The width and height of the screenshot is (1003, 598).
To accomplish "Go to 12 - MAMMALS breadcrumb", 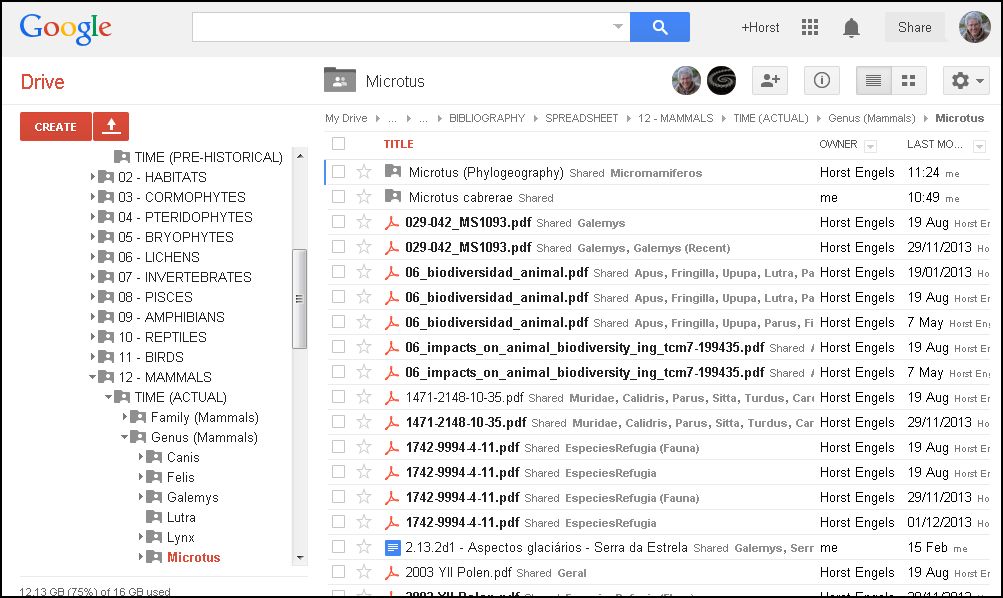I will [675, 118].
